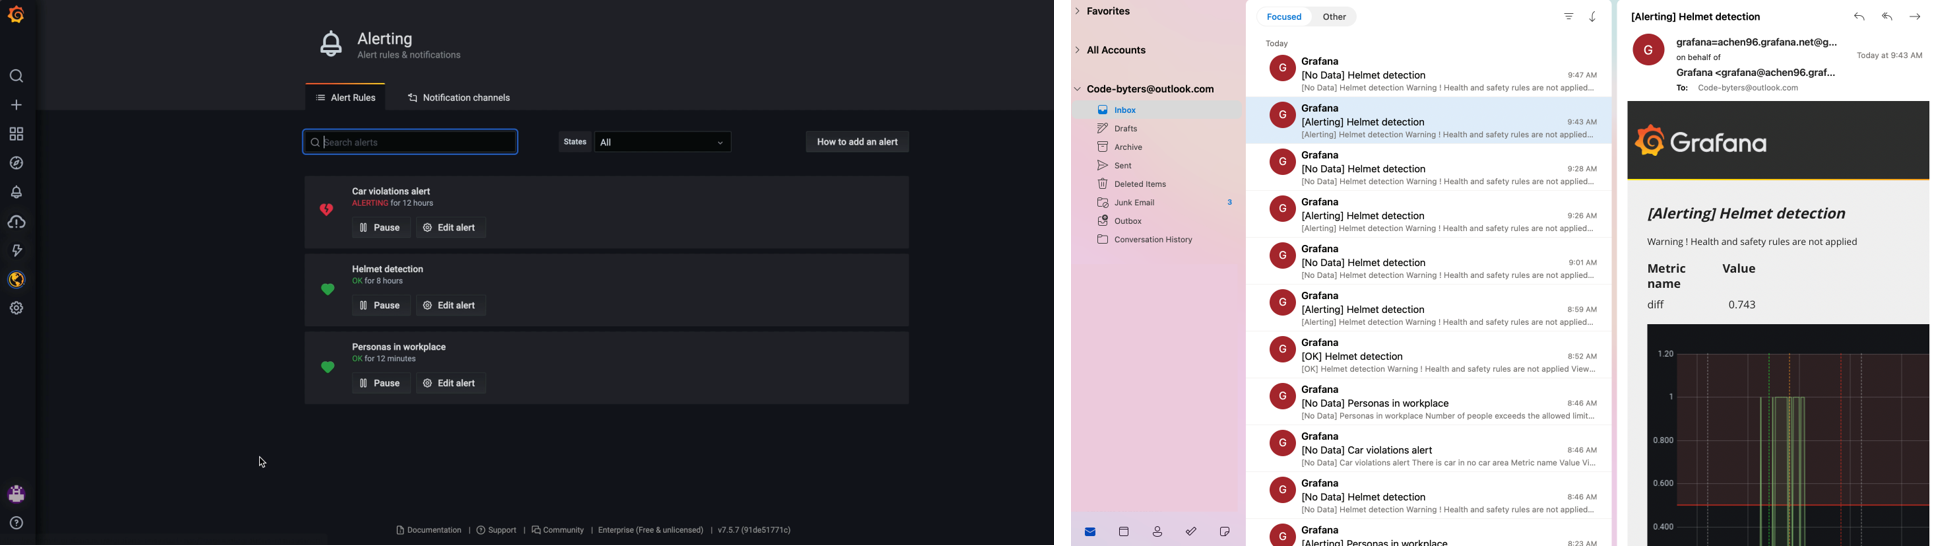Click sender avatar G in email header
This screenshot has height=546, width=1936.
coord(1648,50)
